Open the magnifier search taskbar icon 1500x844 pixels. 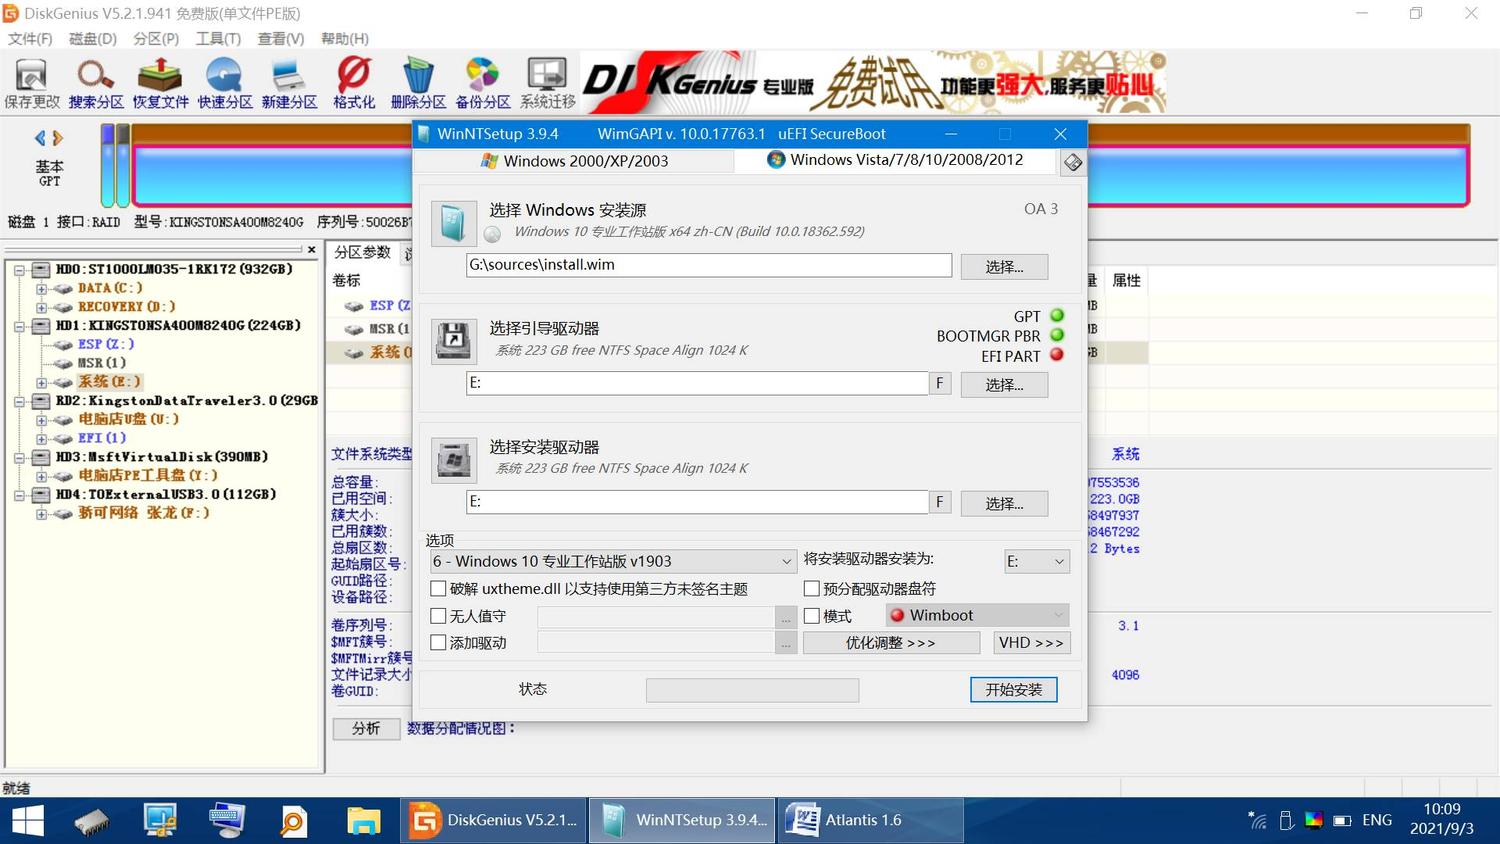coord(294,821)
